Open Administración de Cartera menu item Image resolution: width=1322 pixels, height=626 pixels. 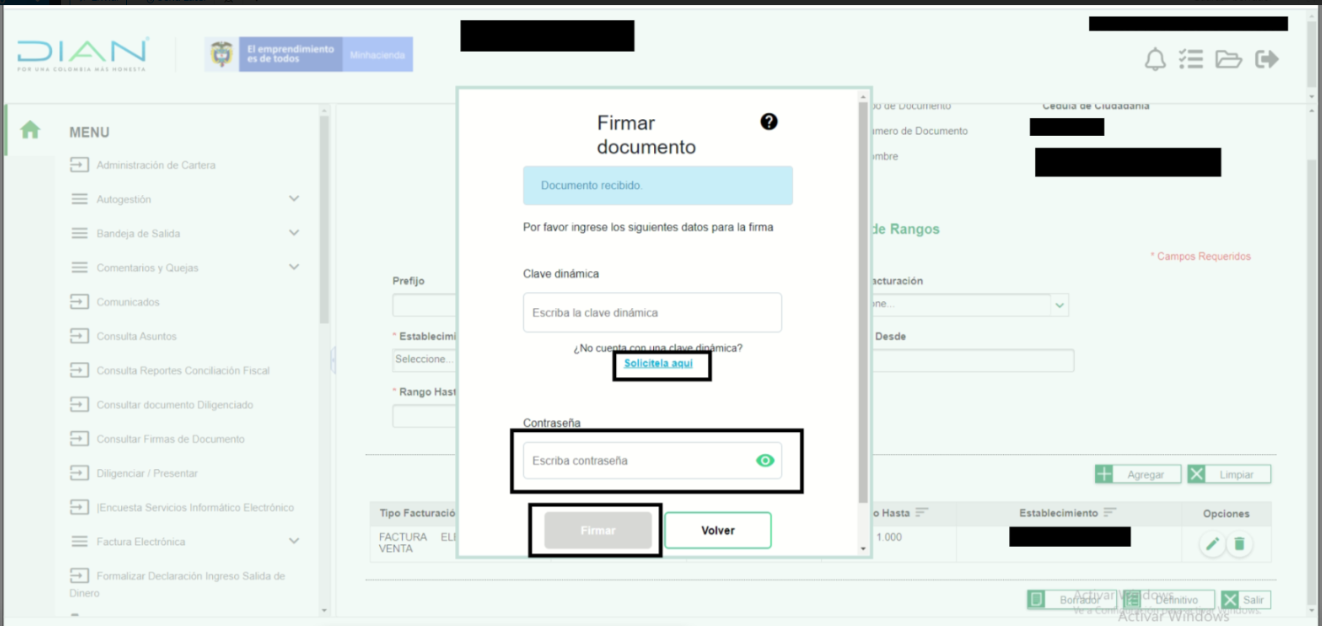click(155, 165)
